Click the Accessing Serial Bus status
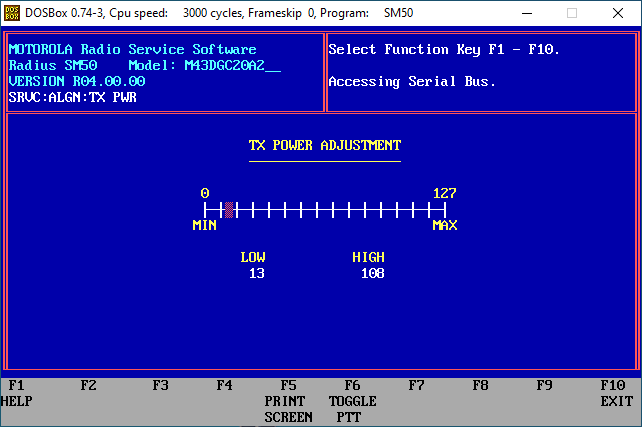 [412, 81]
